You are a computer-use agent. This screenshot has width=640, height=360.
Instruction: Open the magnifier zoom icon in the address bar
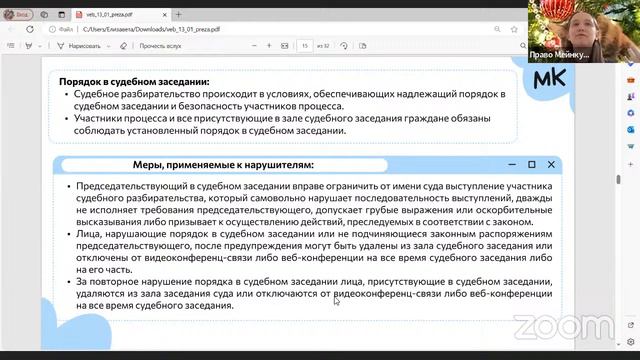coord(497,29)
